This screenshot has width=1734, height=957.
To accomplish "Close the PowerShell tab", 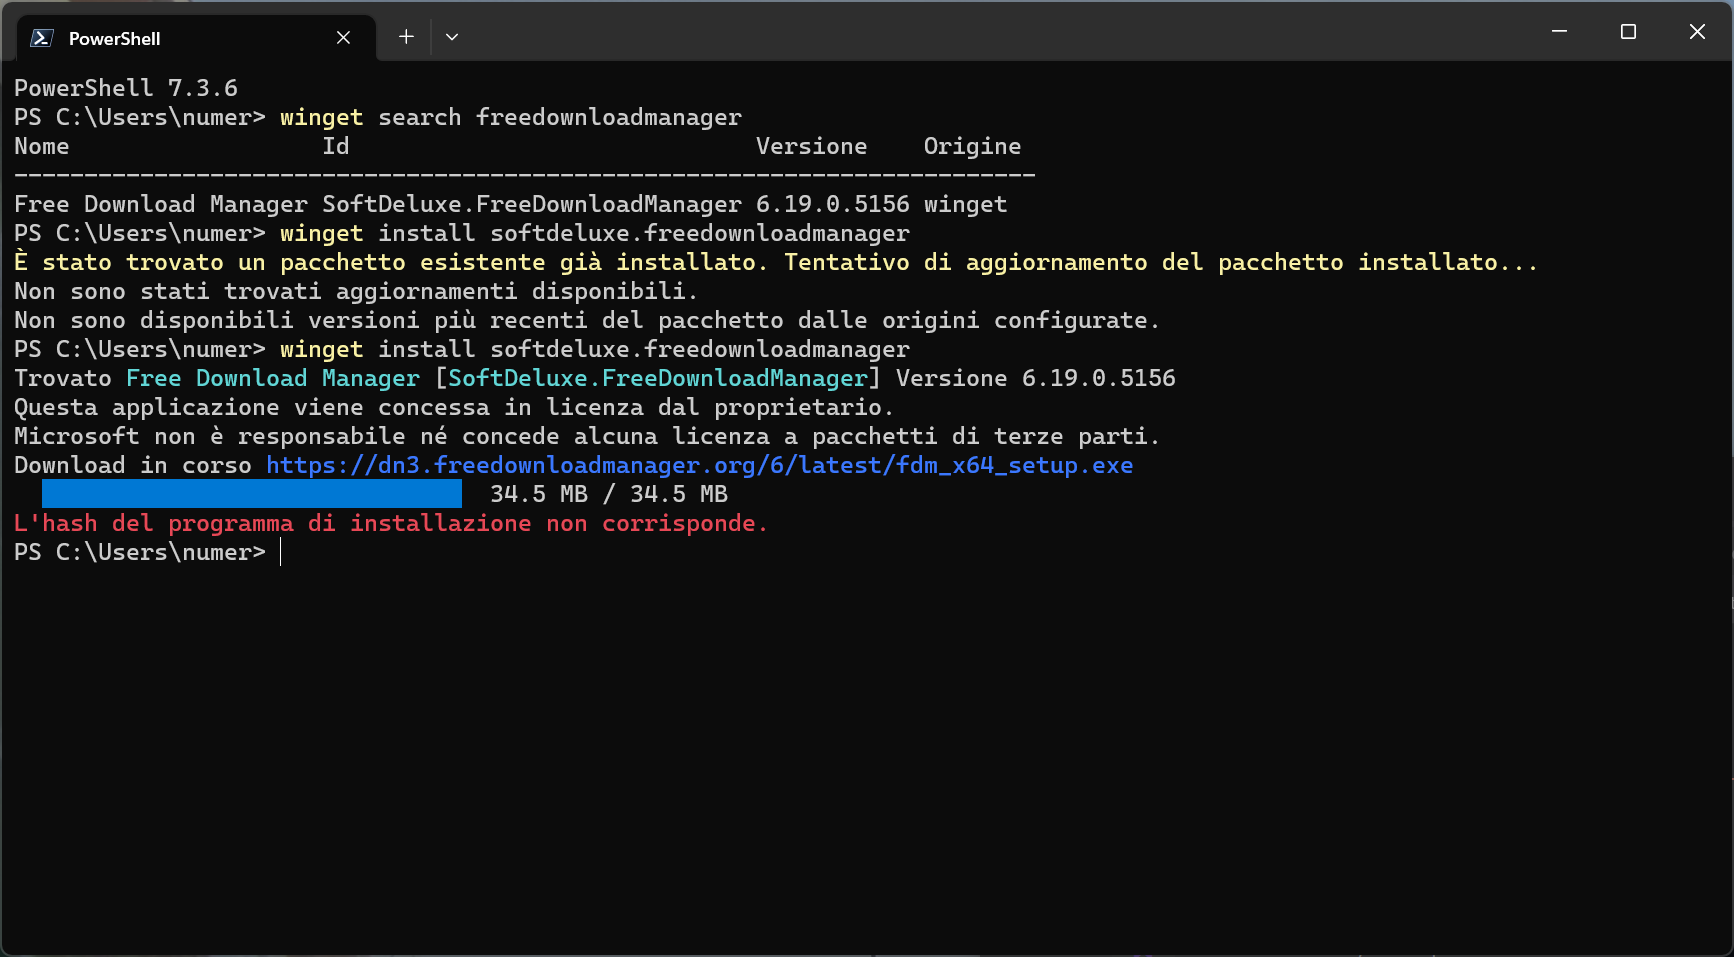I will 343,37.
